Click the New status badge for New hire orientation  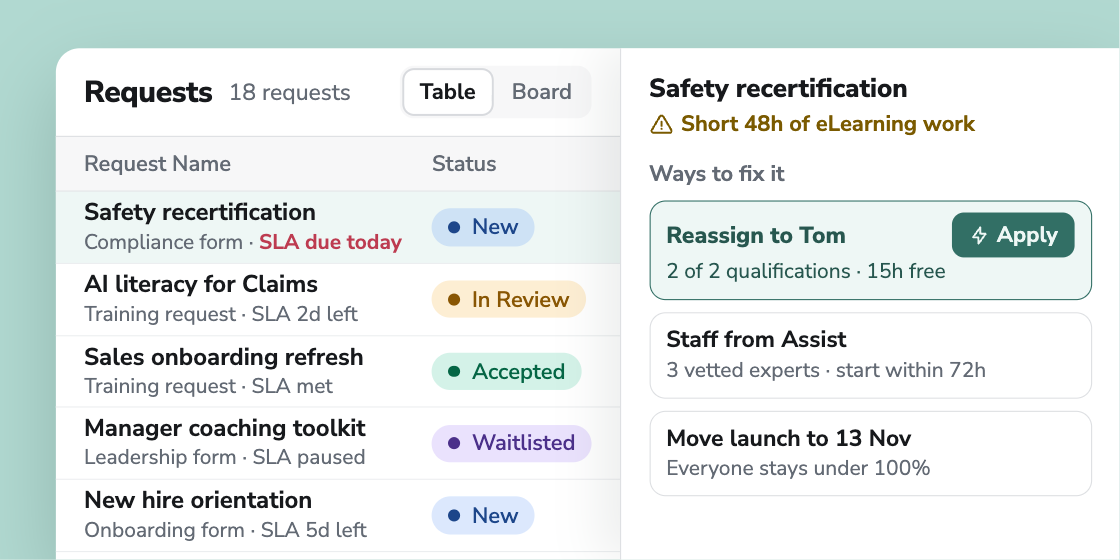click(x=483, y=515)
